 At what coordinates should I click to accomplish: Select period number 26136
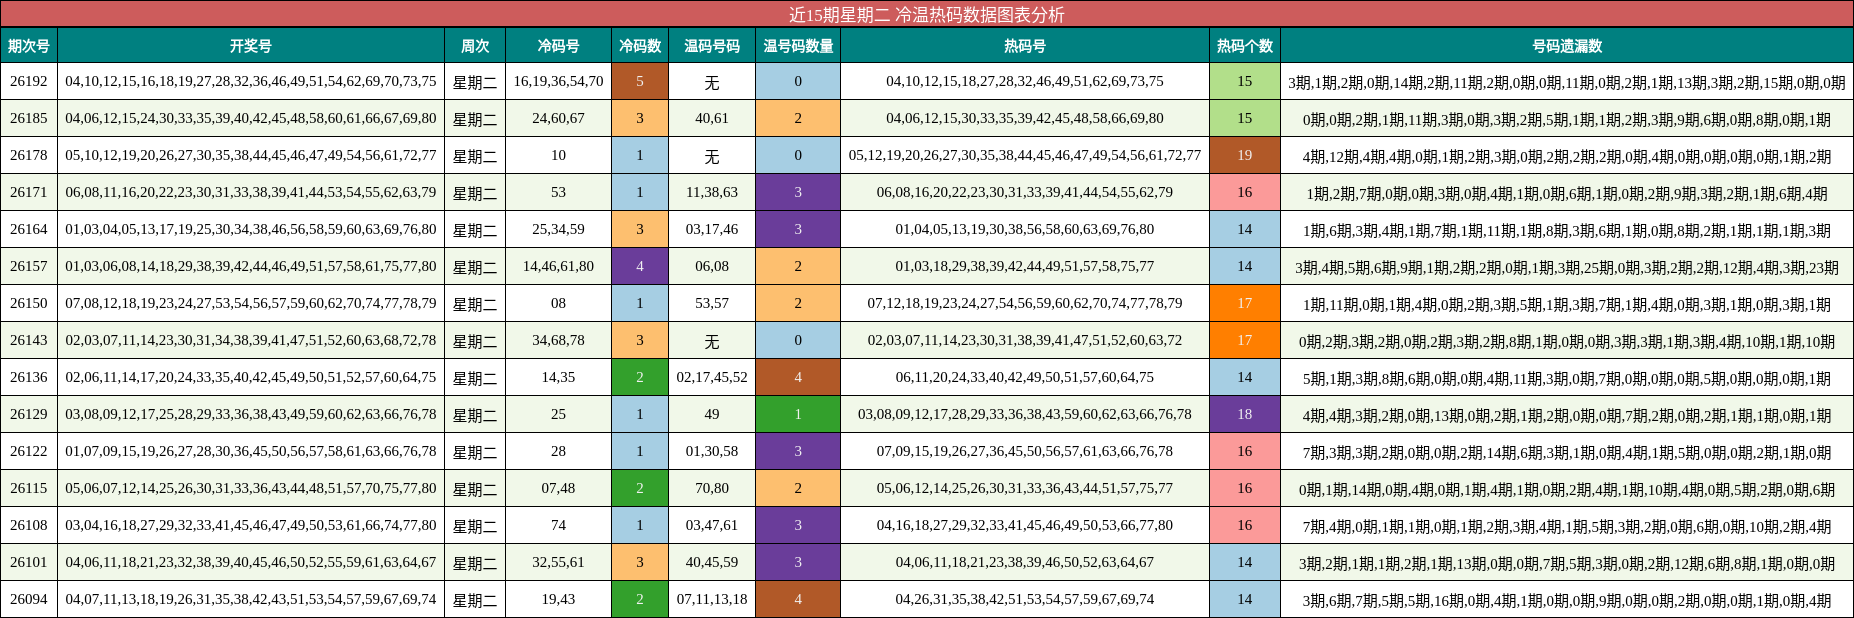coord(29,377)
